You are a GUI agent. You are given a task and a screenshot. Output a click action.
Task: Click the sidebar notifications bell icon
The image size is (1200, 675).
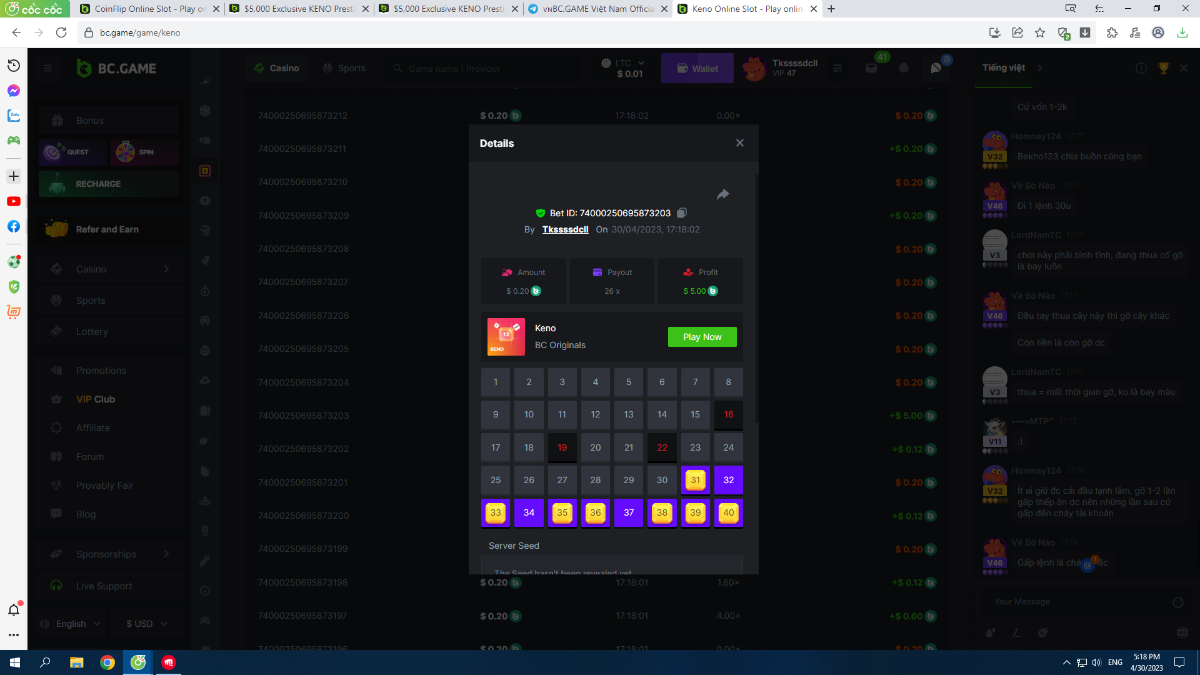click(x=14, y=609)
